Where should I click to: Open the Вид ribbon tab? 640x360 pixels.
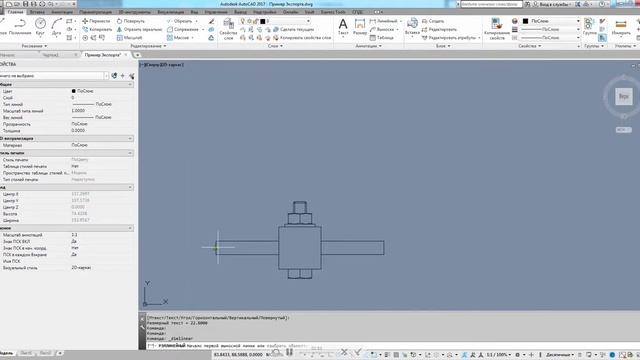point(194,12)
